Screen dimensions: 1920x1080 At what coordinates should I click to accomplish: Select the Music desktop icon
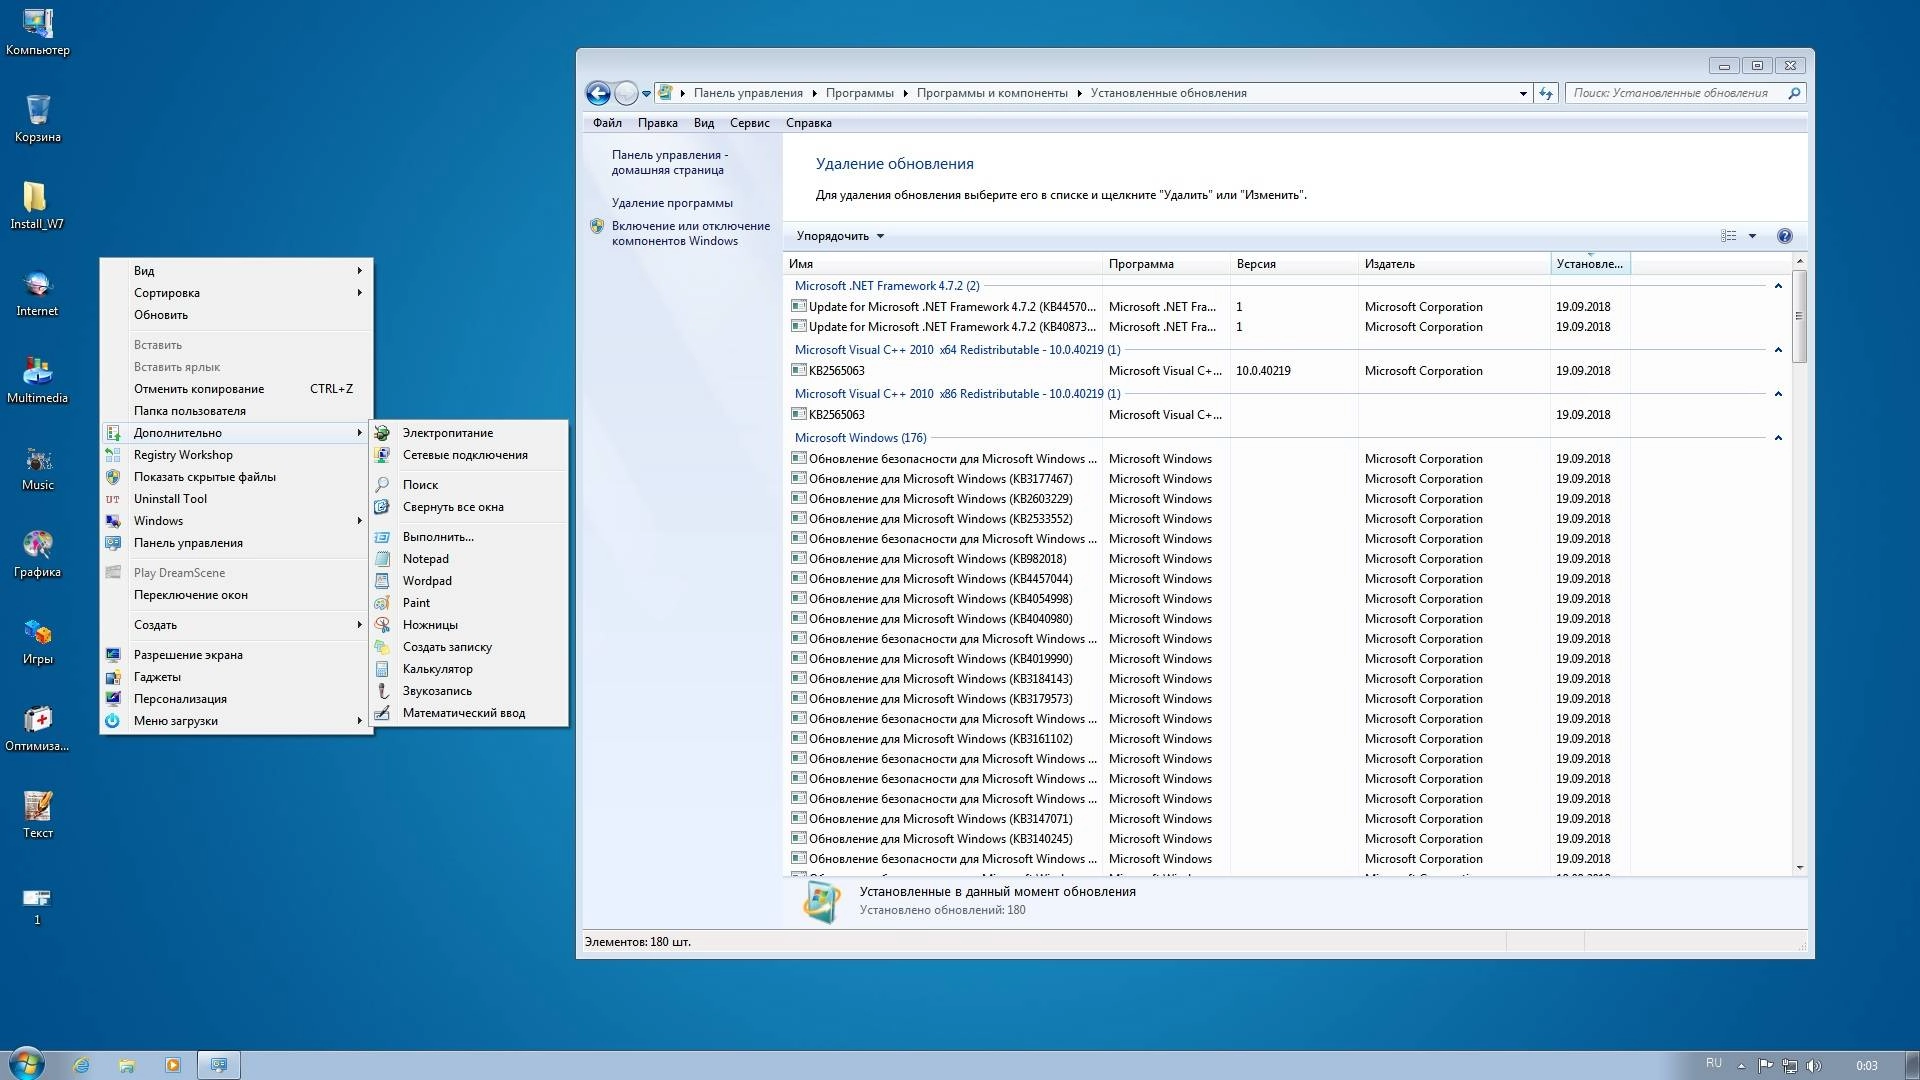click(37, 467)
